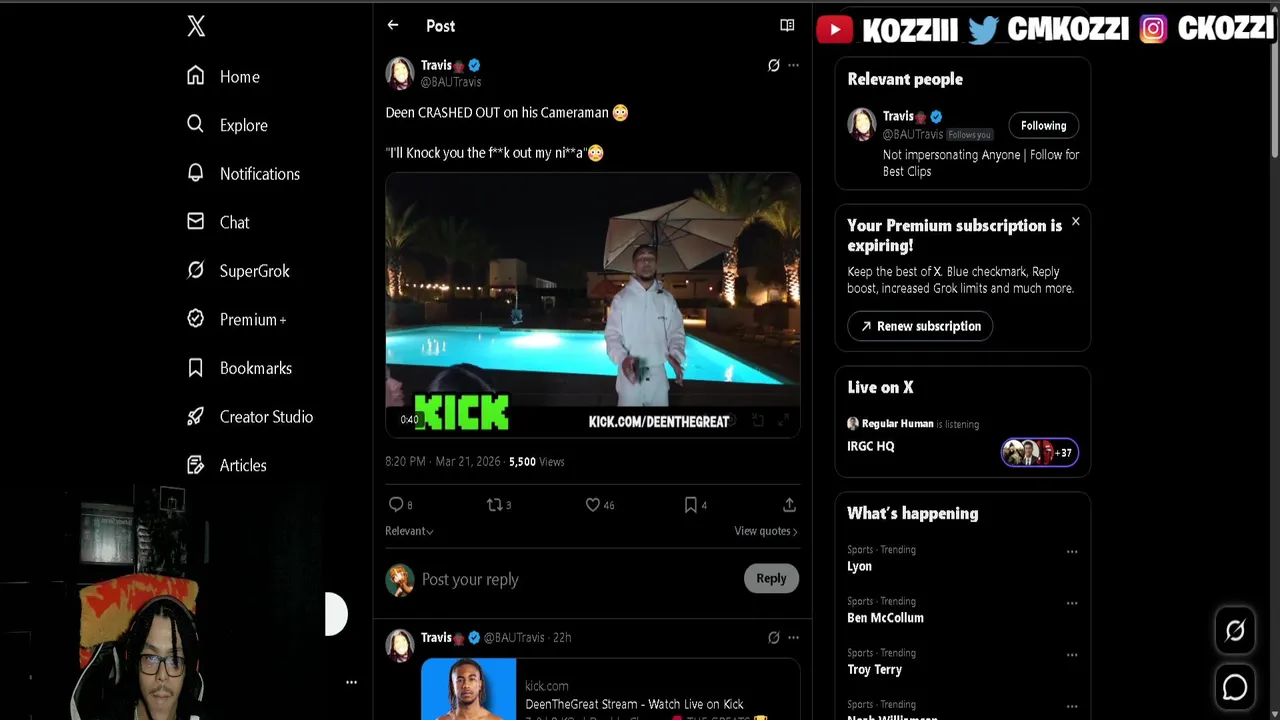Like the post with the heart icon
This screenshot has width=1280, height=720.
(593, 505)
